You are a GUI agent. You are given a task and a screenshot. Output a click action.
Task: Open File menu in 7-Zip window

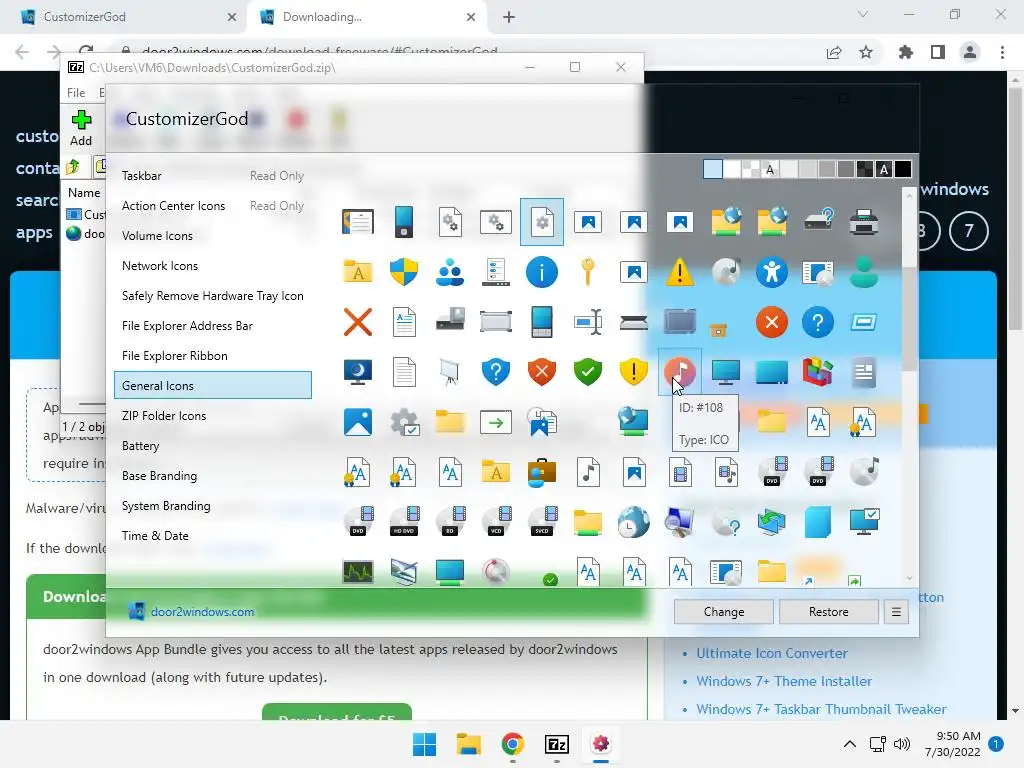(76, 93)
